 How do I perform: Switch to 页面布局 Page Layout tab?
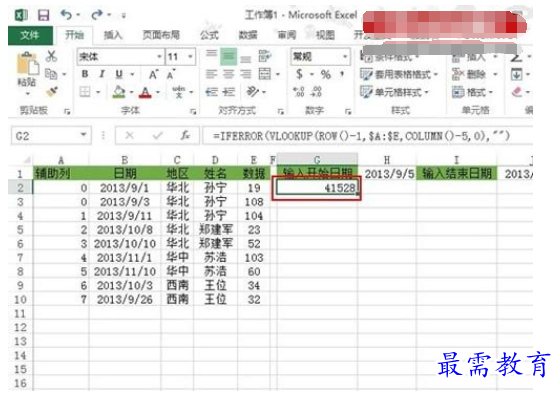click(161, 35)
